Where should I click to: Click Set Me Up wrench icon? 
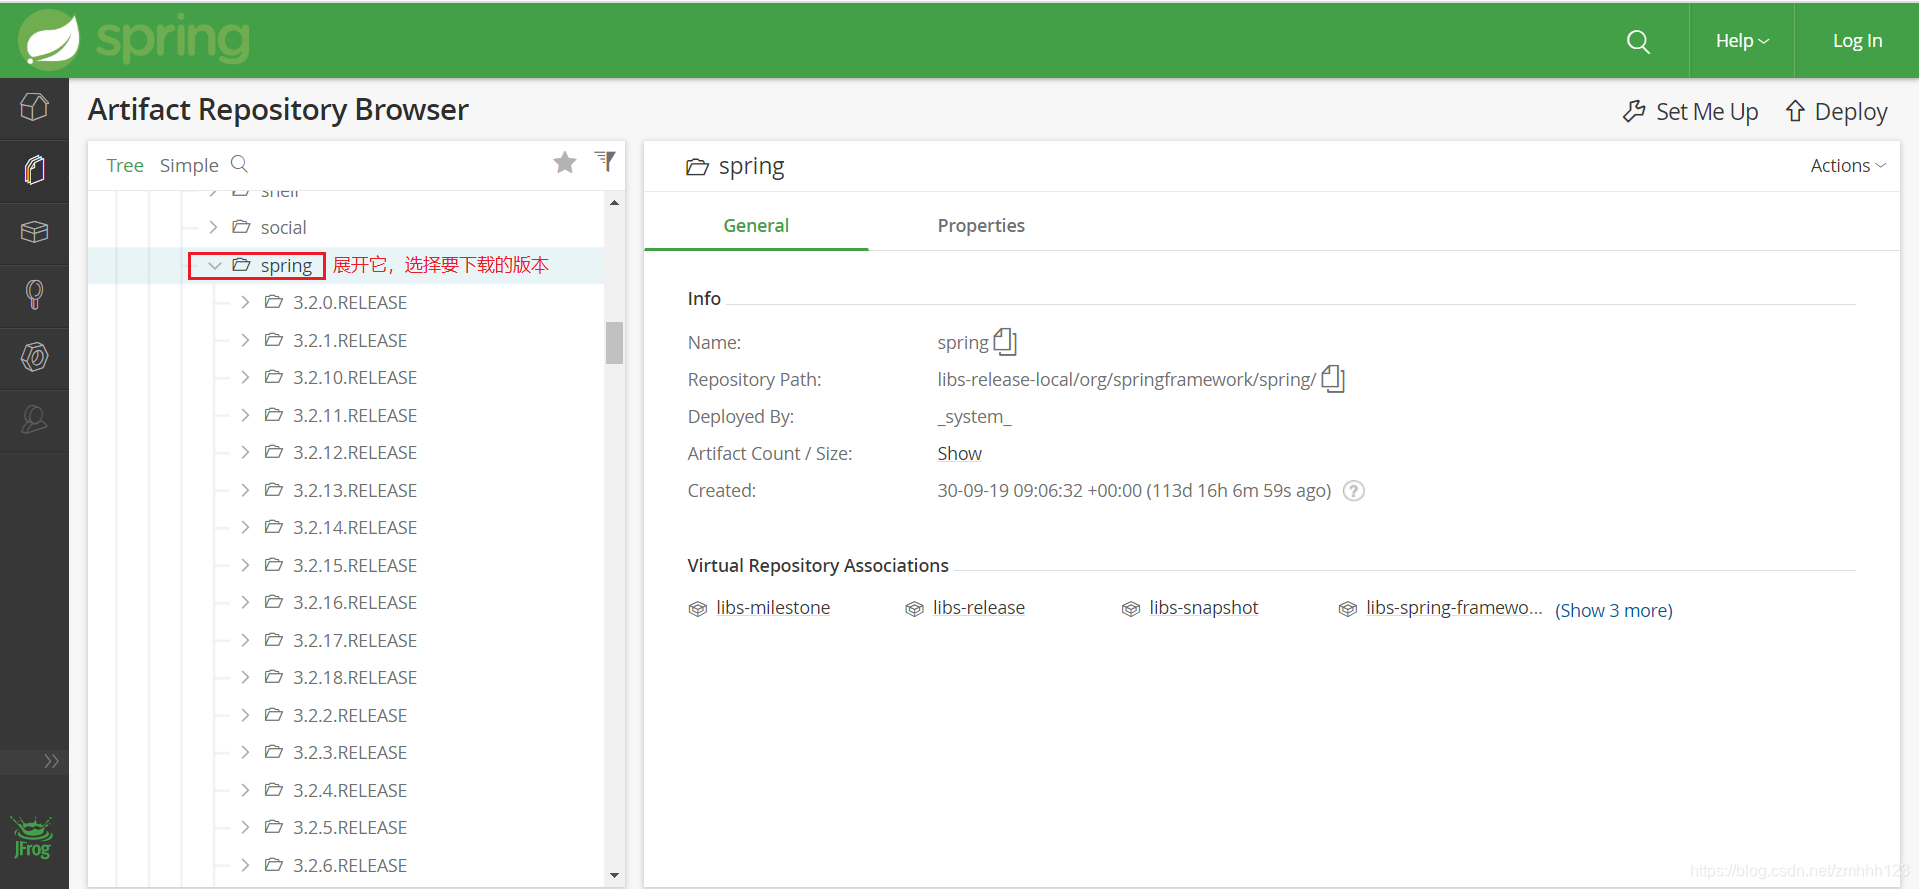tap(1634, 110)
